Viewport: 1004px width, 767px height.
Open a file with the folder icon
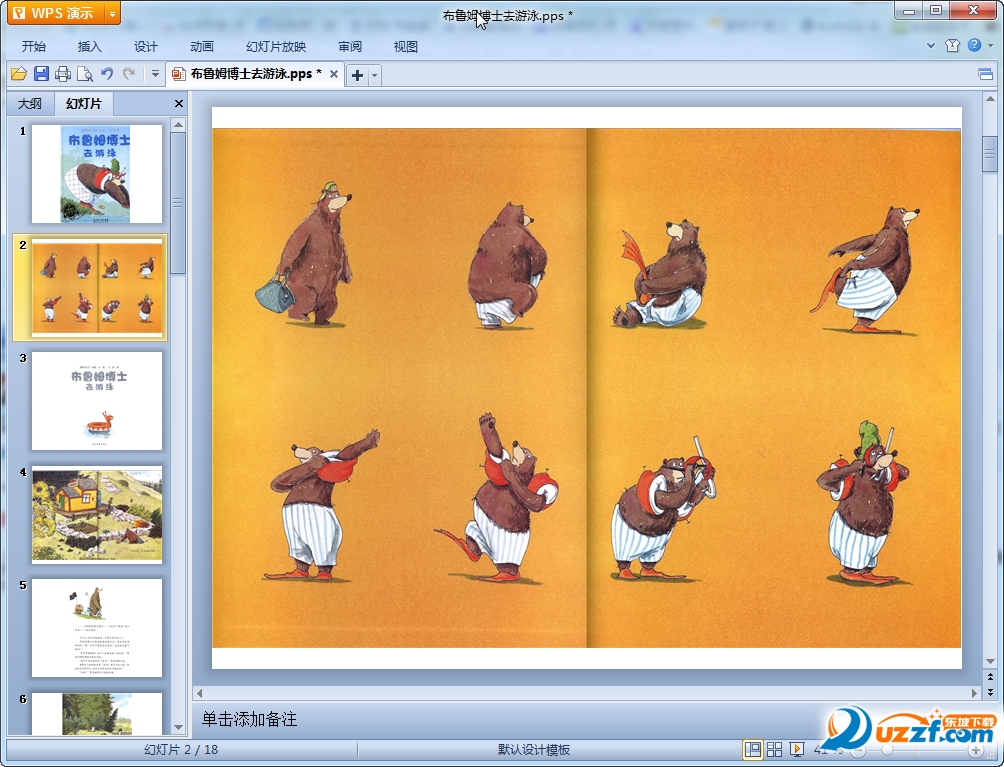pos(19,74)
